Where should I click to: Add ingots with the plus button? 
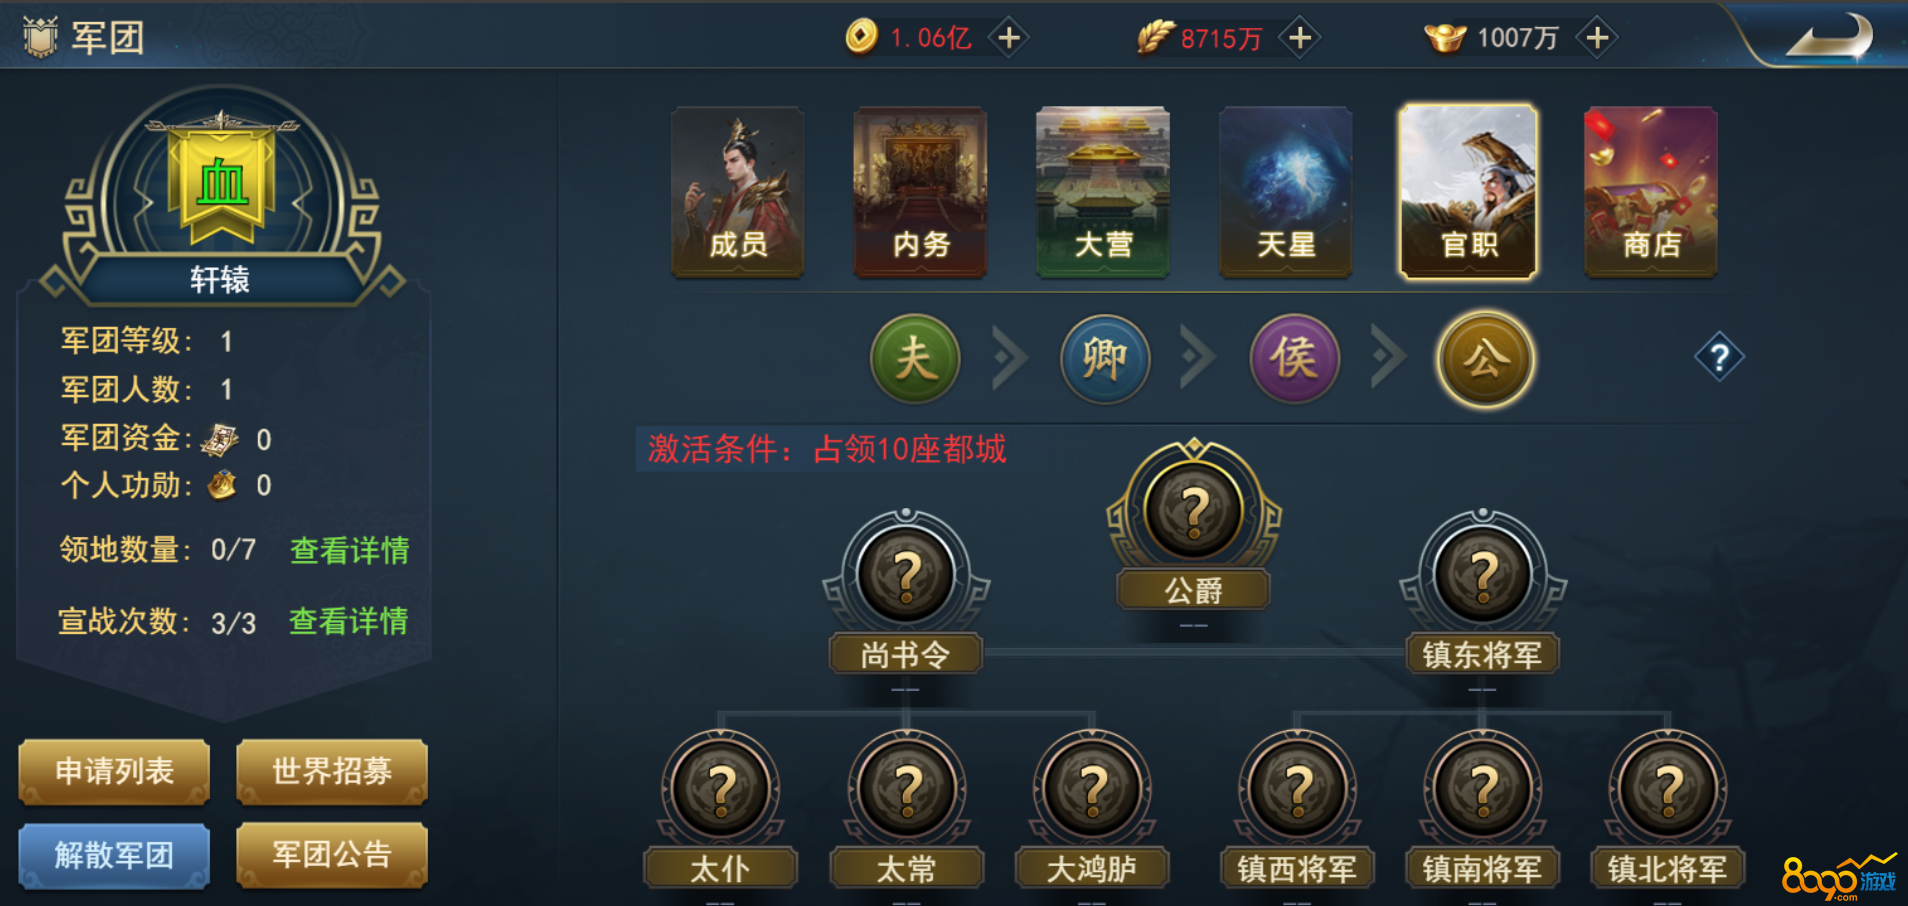[1597, 38]
